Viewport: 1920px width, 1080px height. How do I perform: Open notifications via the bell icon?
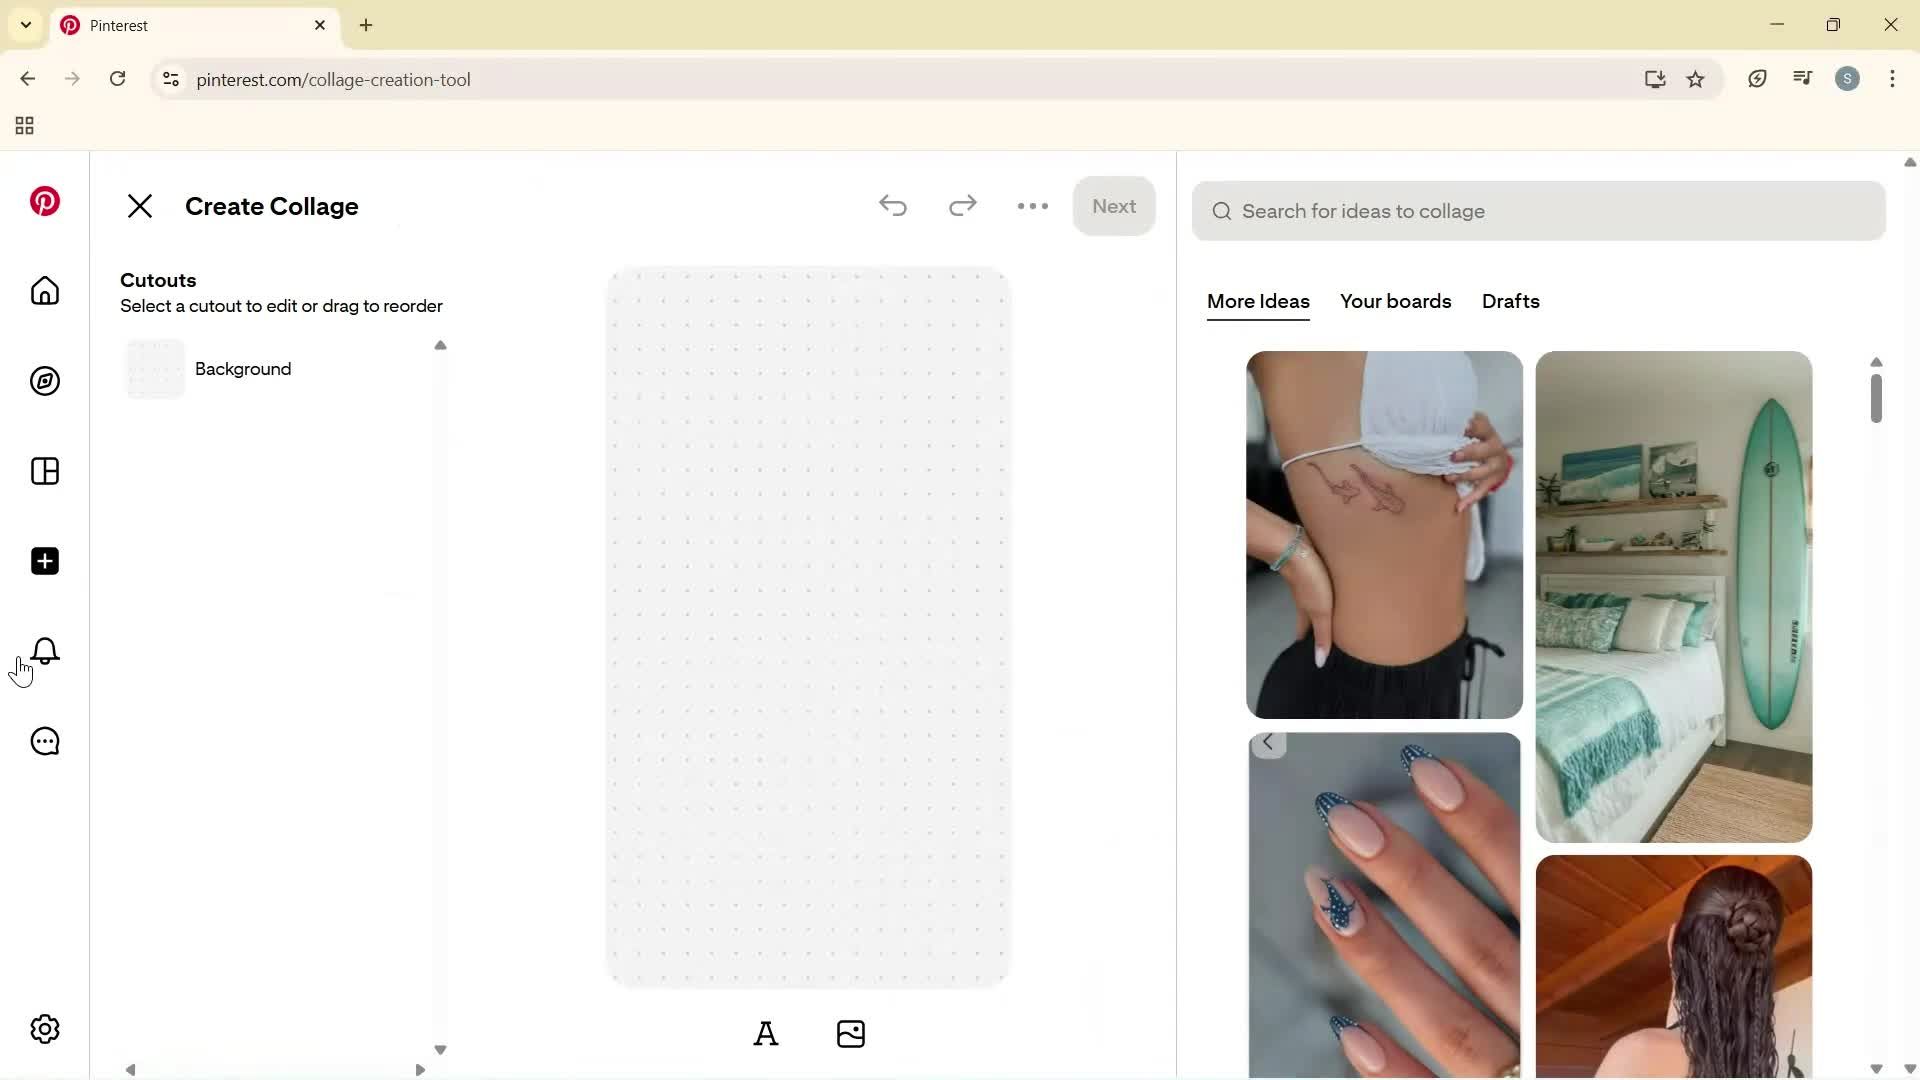pyautogui.click(x=44, y=651)
